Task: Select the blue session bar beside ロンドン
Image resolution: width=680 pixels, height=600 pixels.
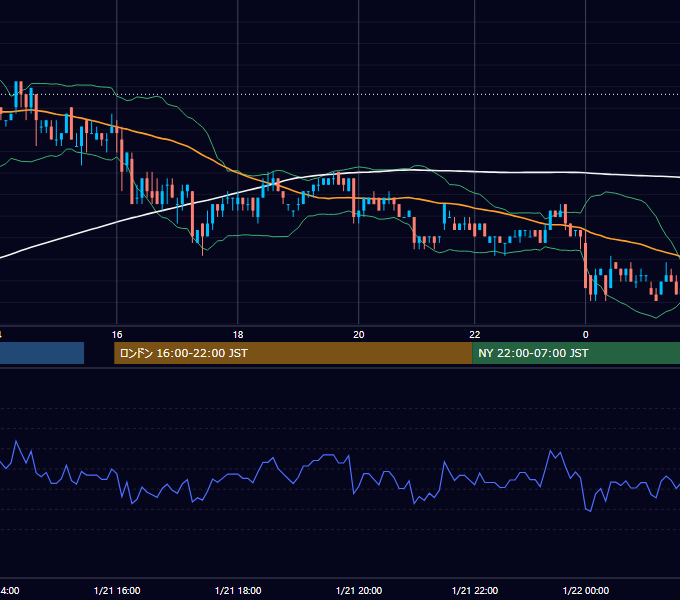Action: [x=42, y=353]
